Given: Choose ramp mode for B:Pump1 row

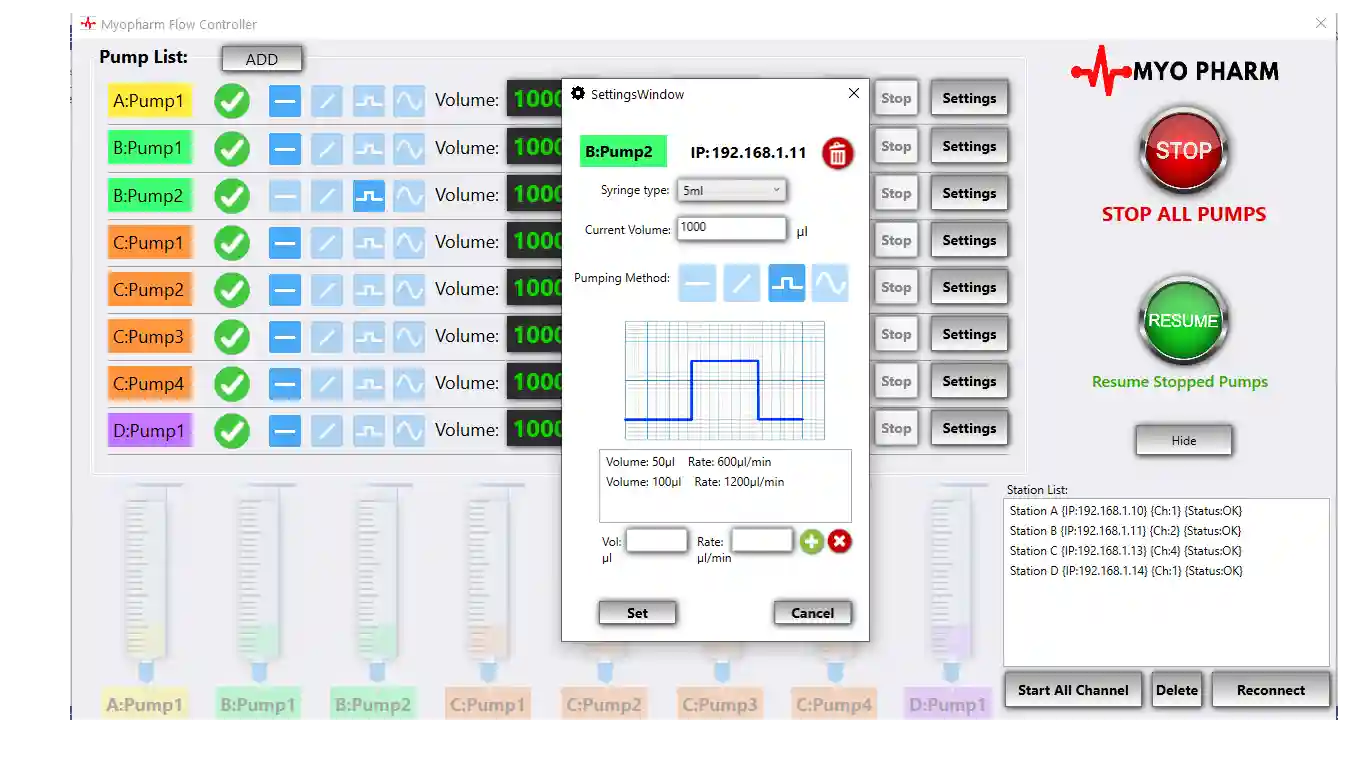Looking at the screenshot, I should coord(327,148).
